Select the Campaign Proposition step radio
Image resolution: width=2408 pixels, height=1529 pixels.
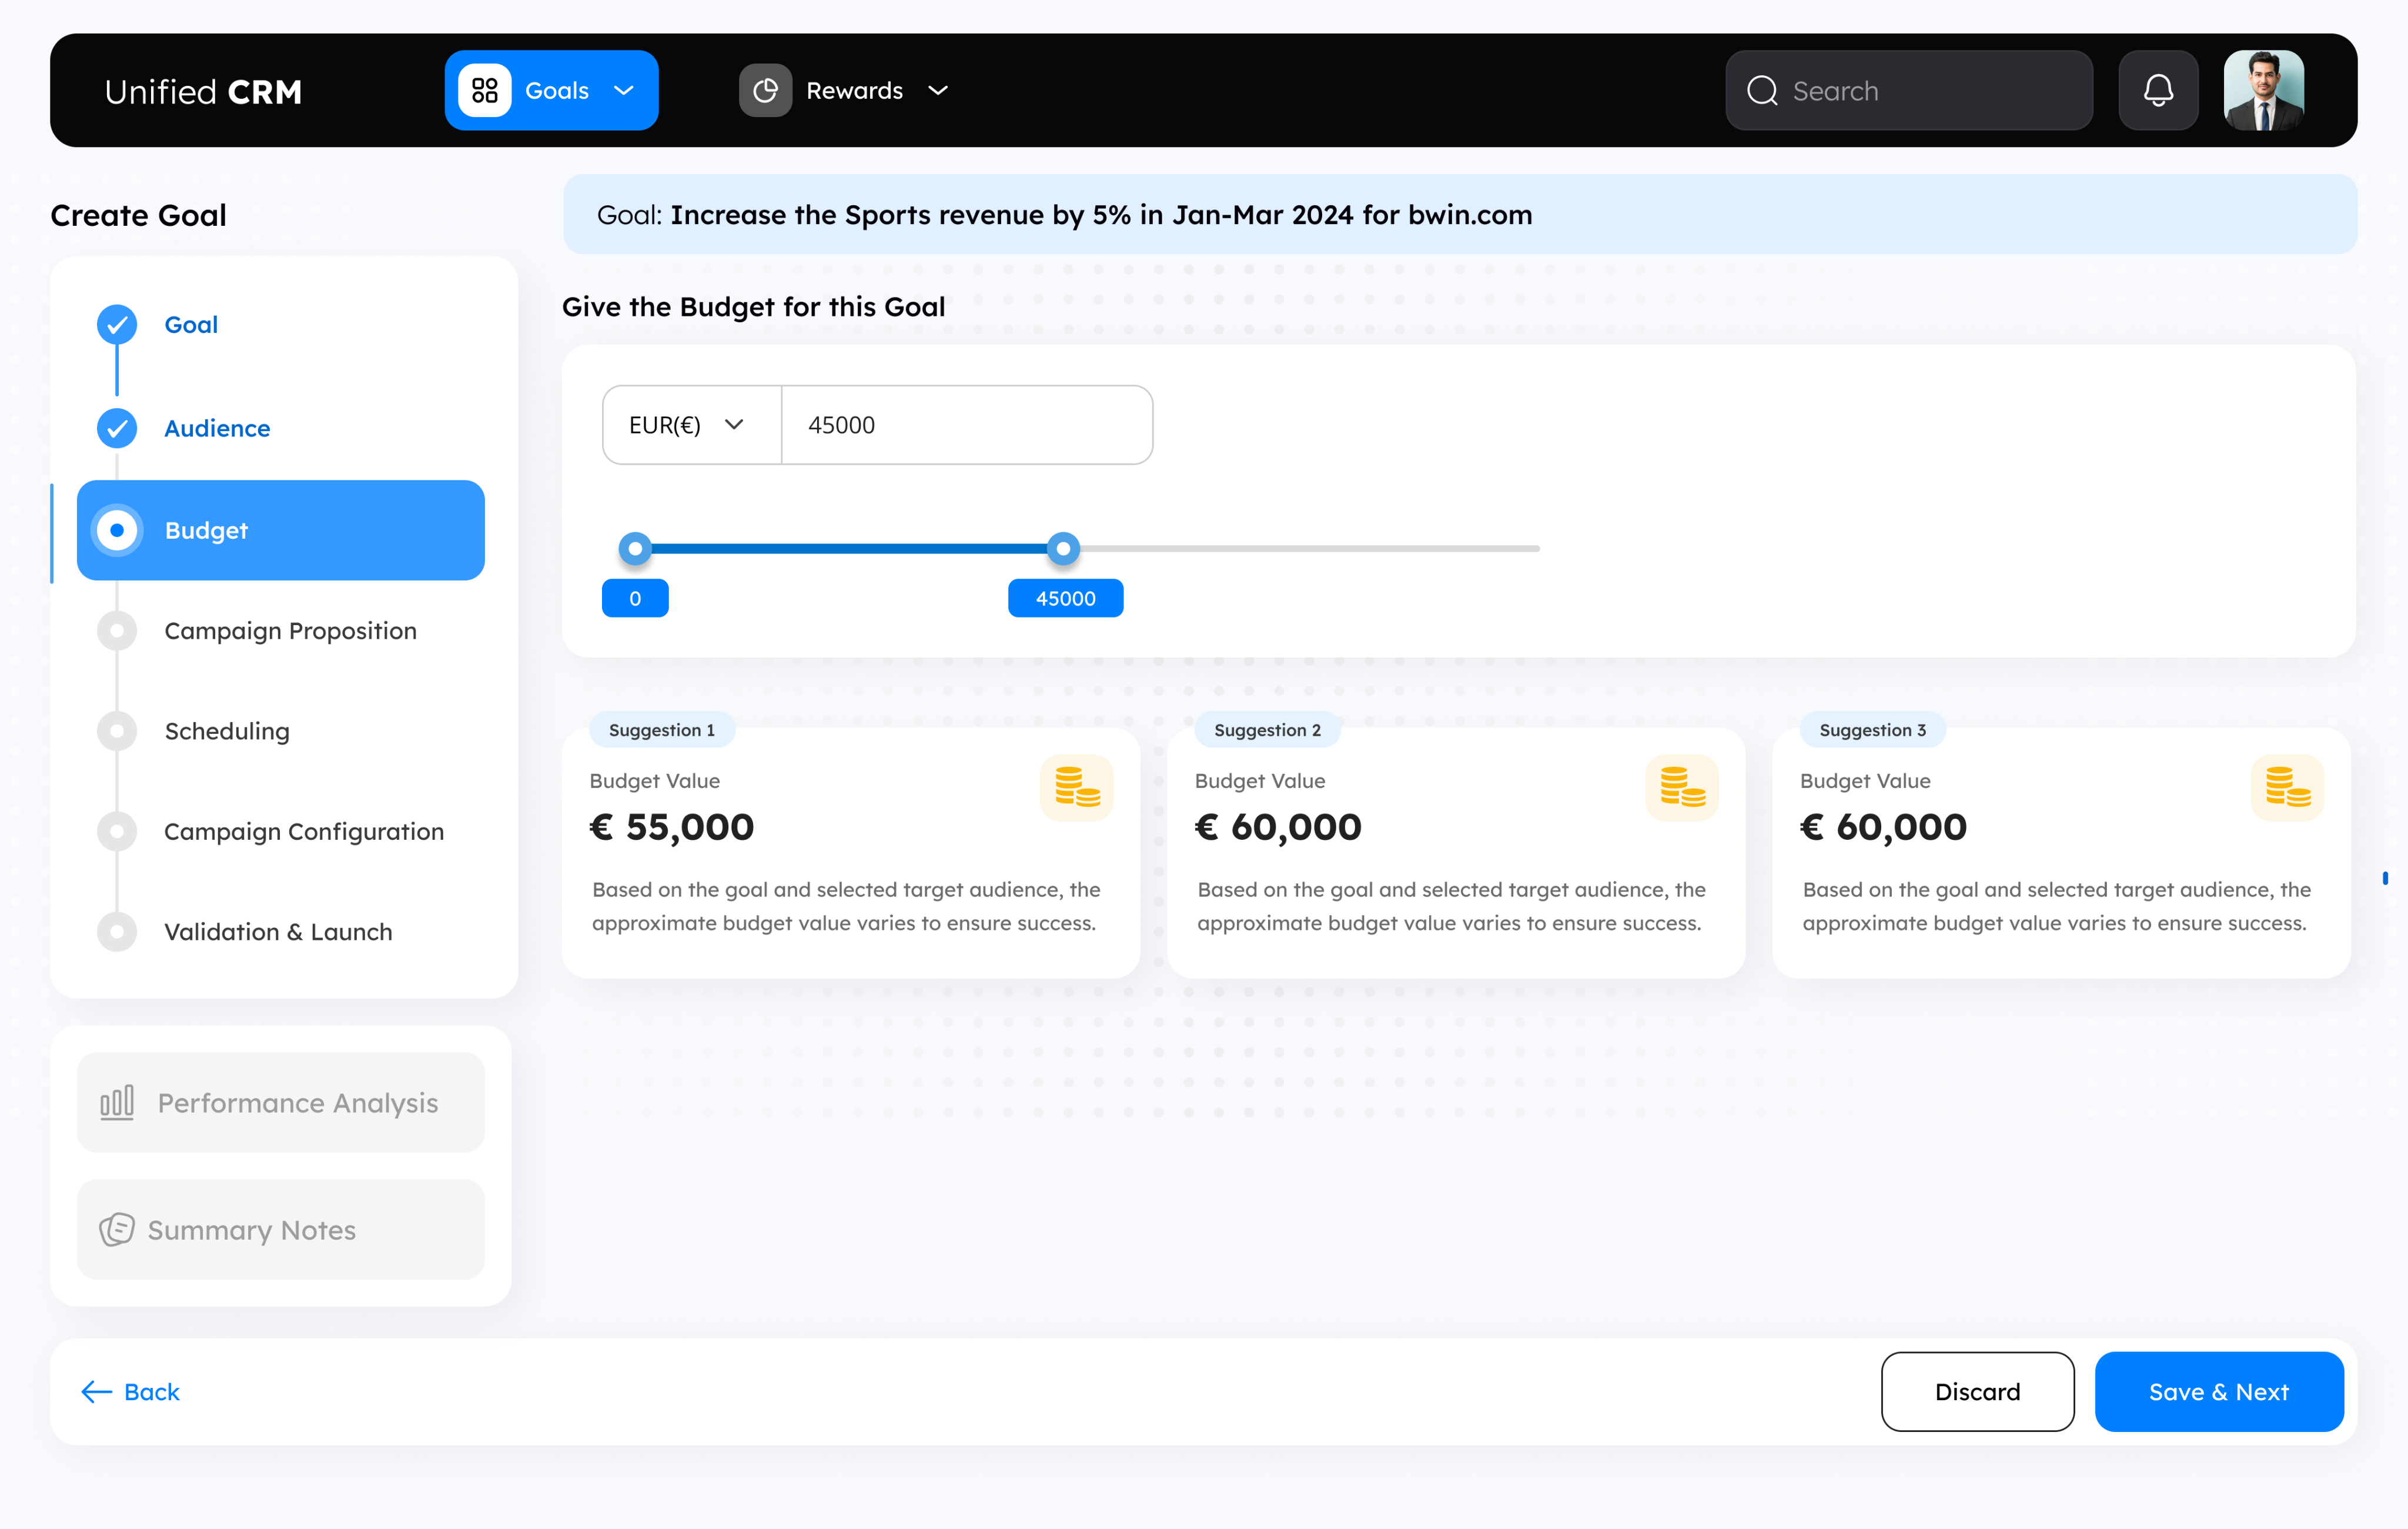tap(117, 631)
